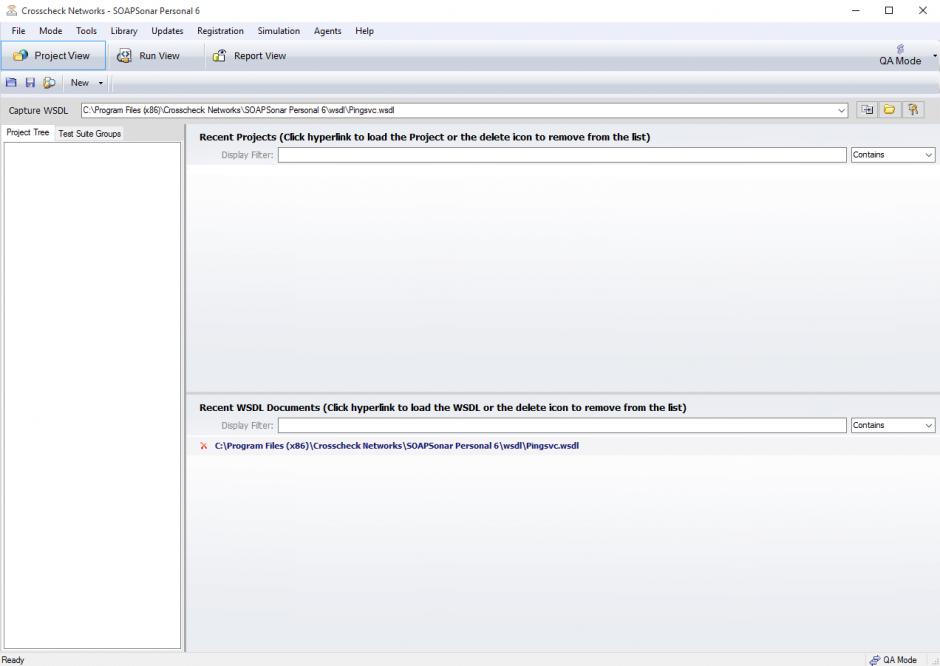Click the Capture WSDL path field
This screenshot has height=666, width=940.
tap(459, 110)
